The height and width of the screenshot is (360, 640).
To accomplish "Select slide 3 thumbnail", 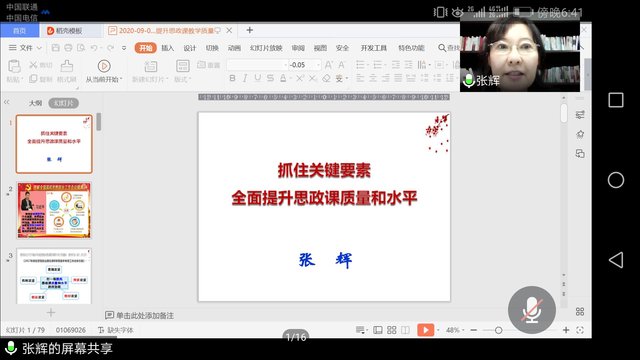I will point(54,276).
